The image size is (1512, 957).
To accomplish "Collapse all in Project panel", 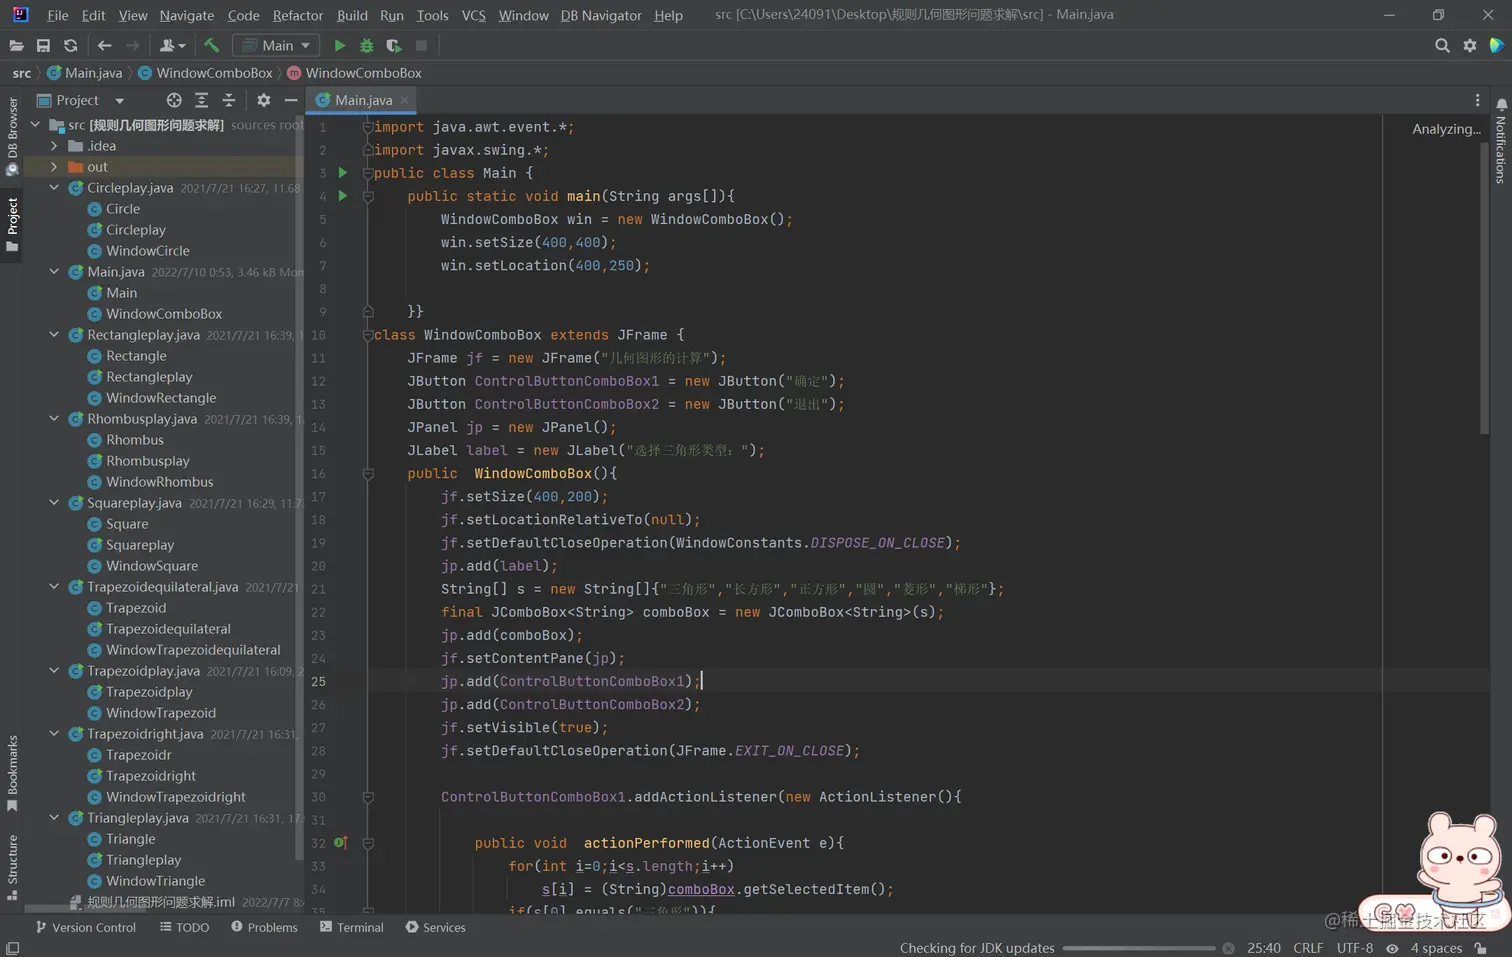I will click(228, 100).
